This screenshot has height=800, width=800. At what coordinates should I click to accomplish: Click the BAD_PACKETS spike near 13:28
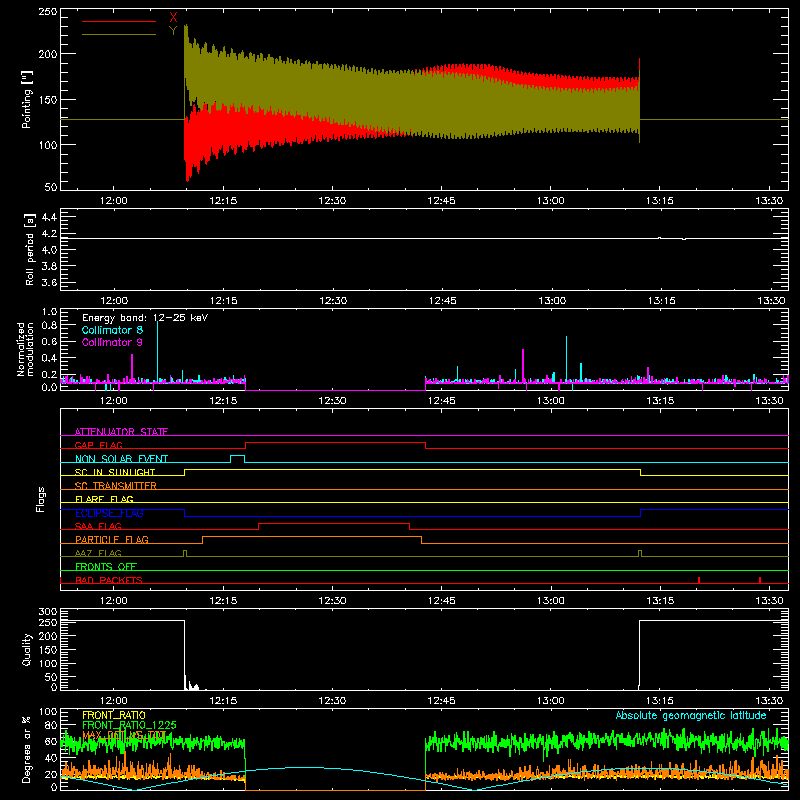tap(760, 580)
